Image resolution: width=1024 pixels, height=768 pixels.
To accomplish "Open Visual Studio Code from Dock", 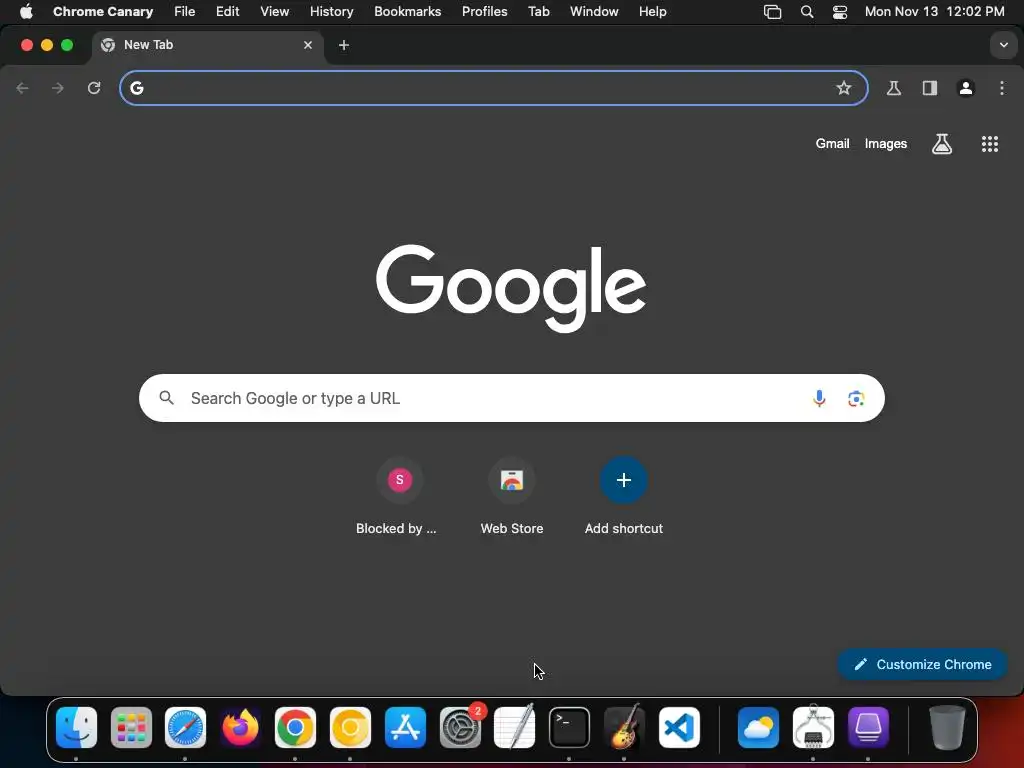I will coord(679,728).
